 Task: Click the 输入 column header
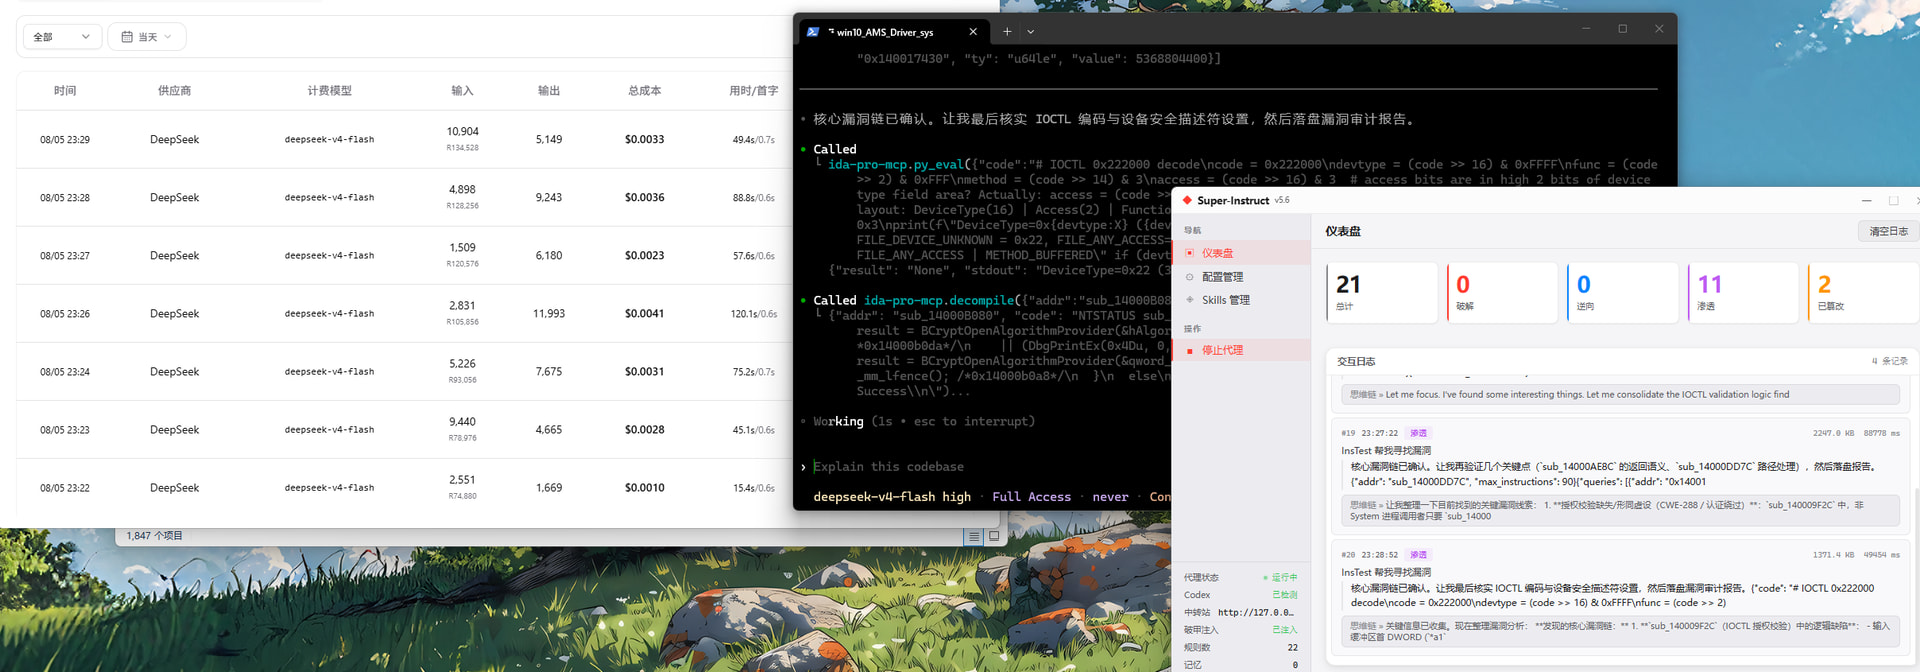pyautogui.click(x=462, y=91)
